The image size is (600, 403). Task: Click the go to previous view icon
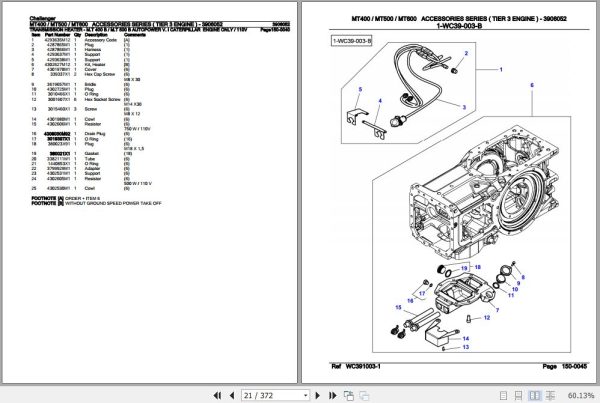pos(349,395)
